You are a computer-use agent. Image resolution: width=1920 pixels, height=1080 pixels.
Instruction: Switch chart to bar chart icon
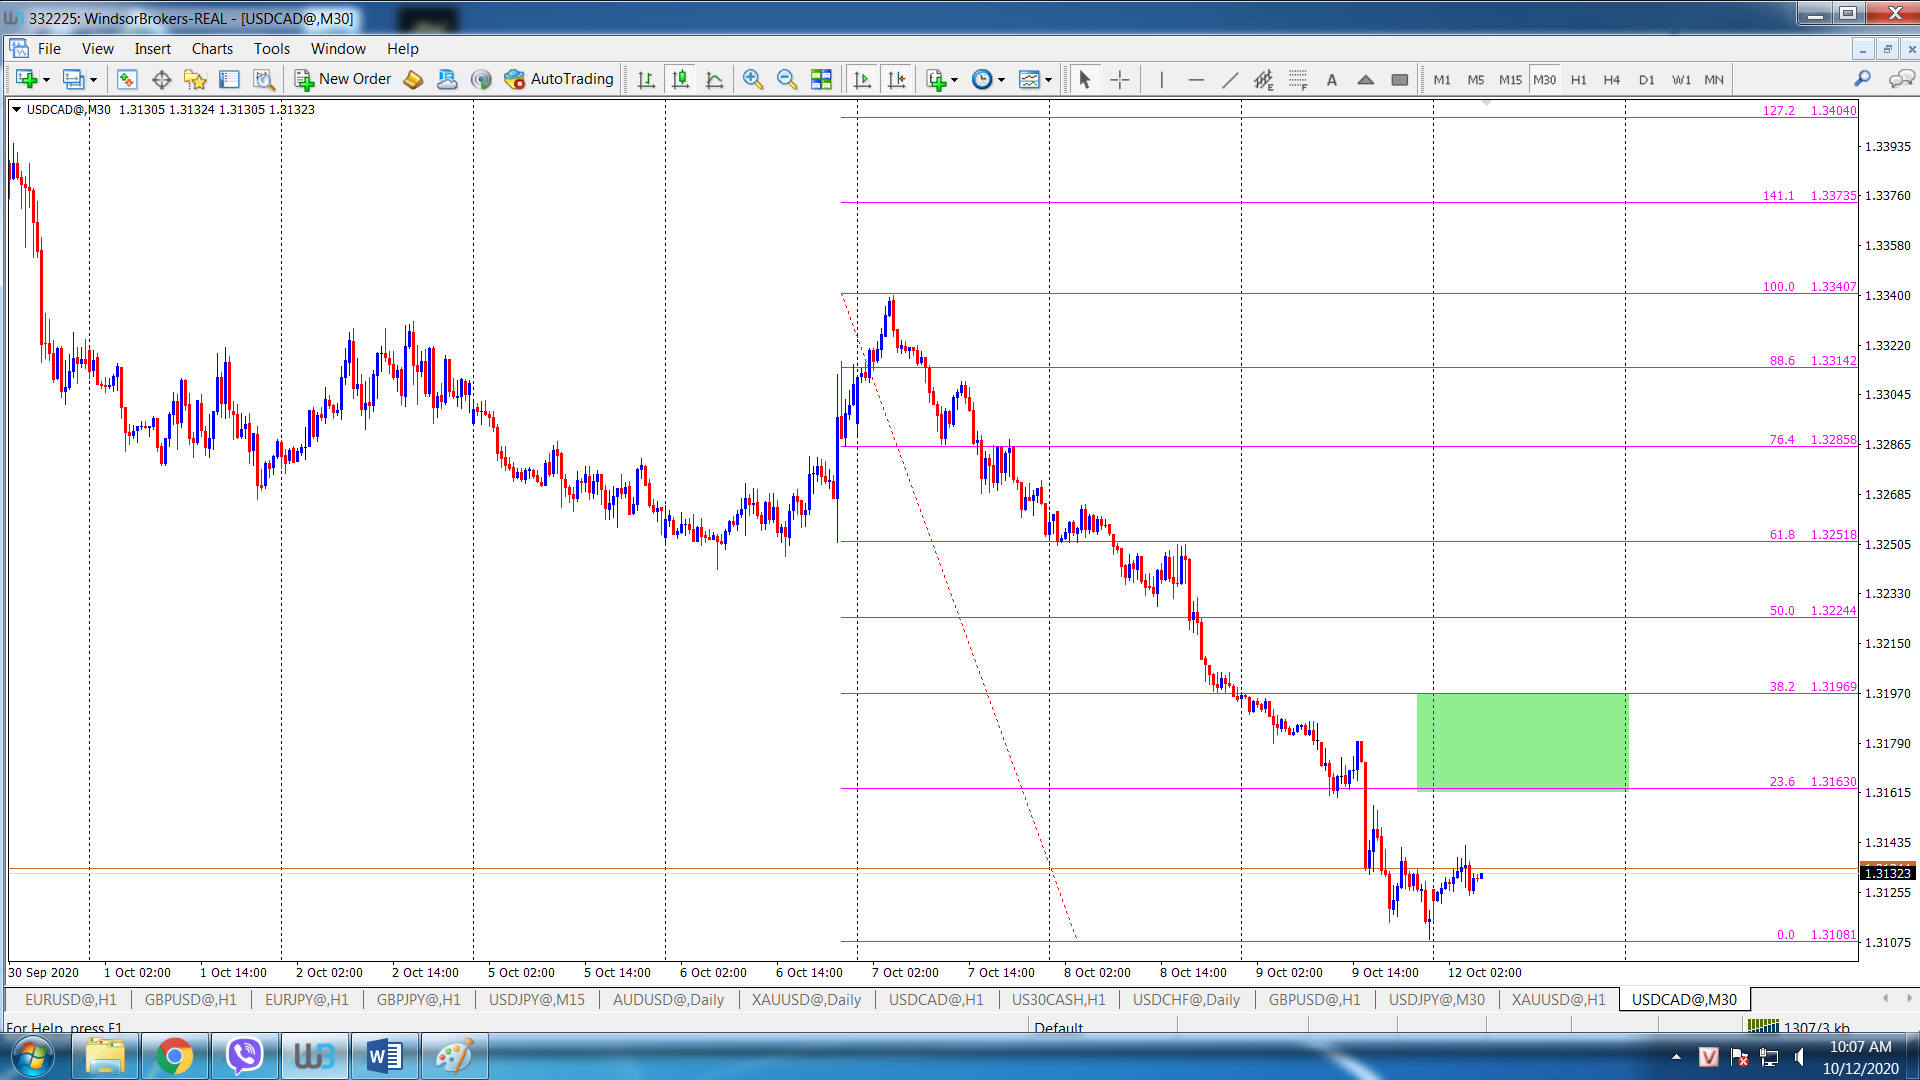[x=646, y=80]
